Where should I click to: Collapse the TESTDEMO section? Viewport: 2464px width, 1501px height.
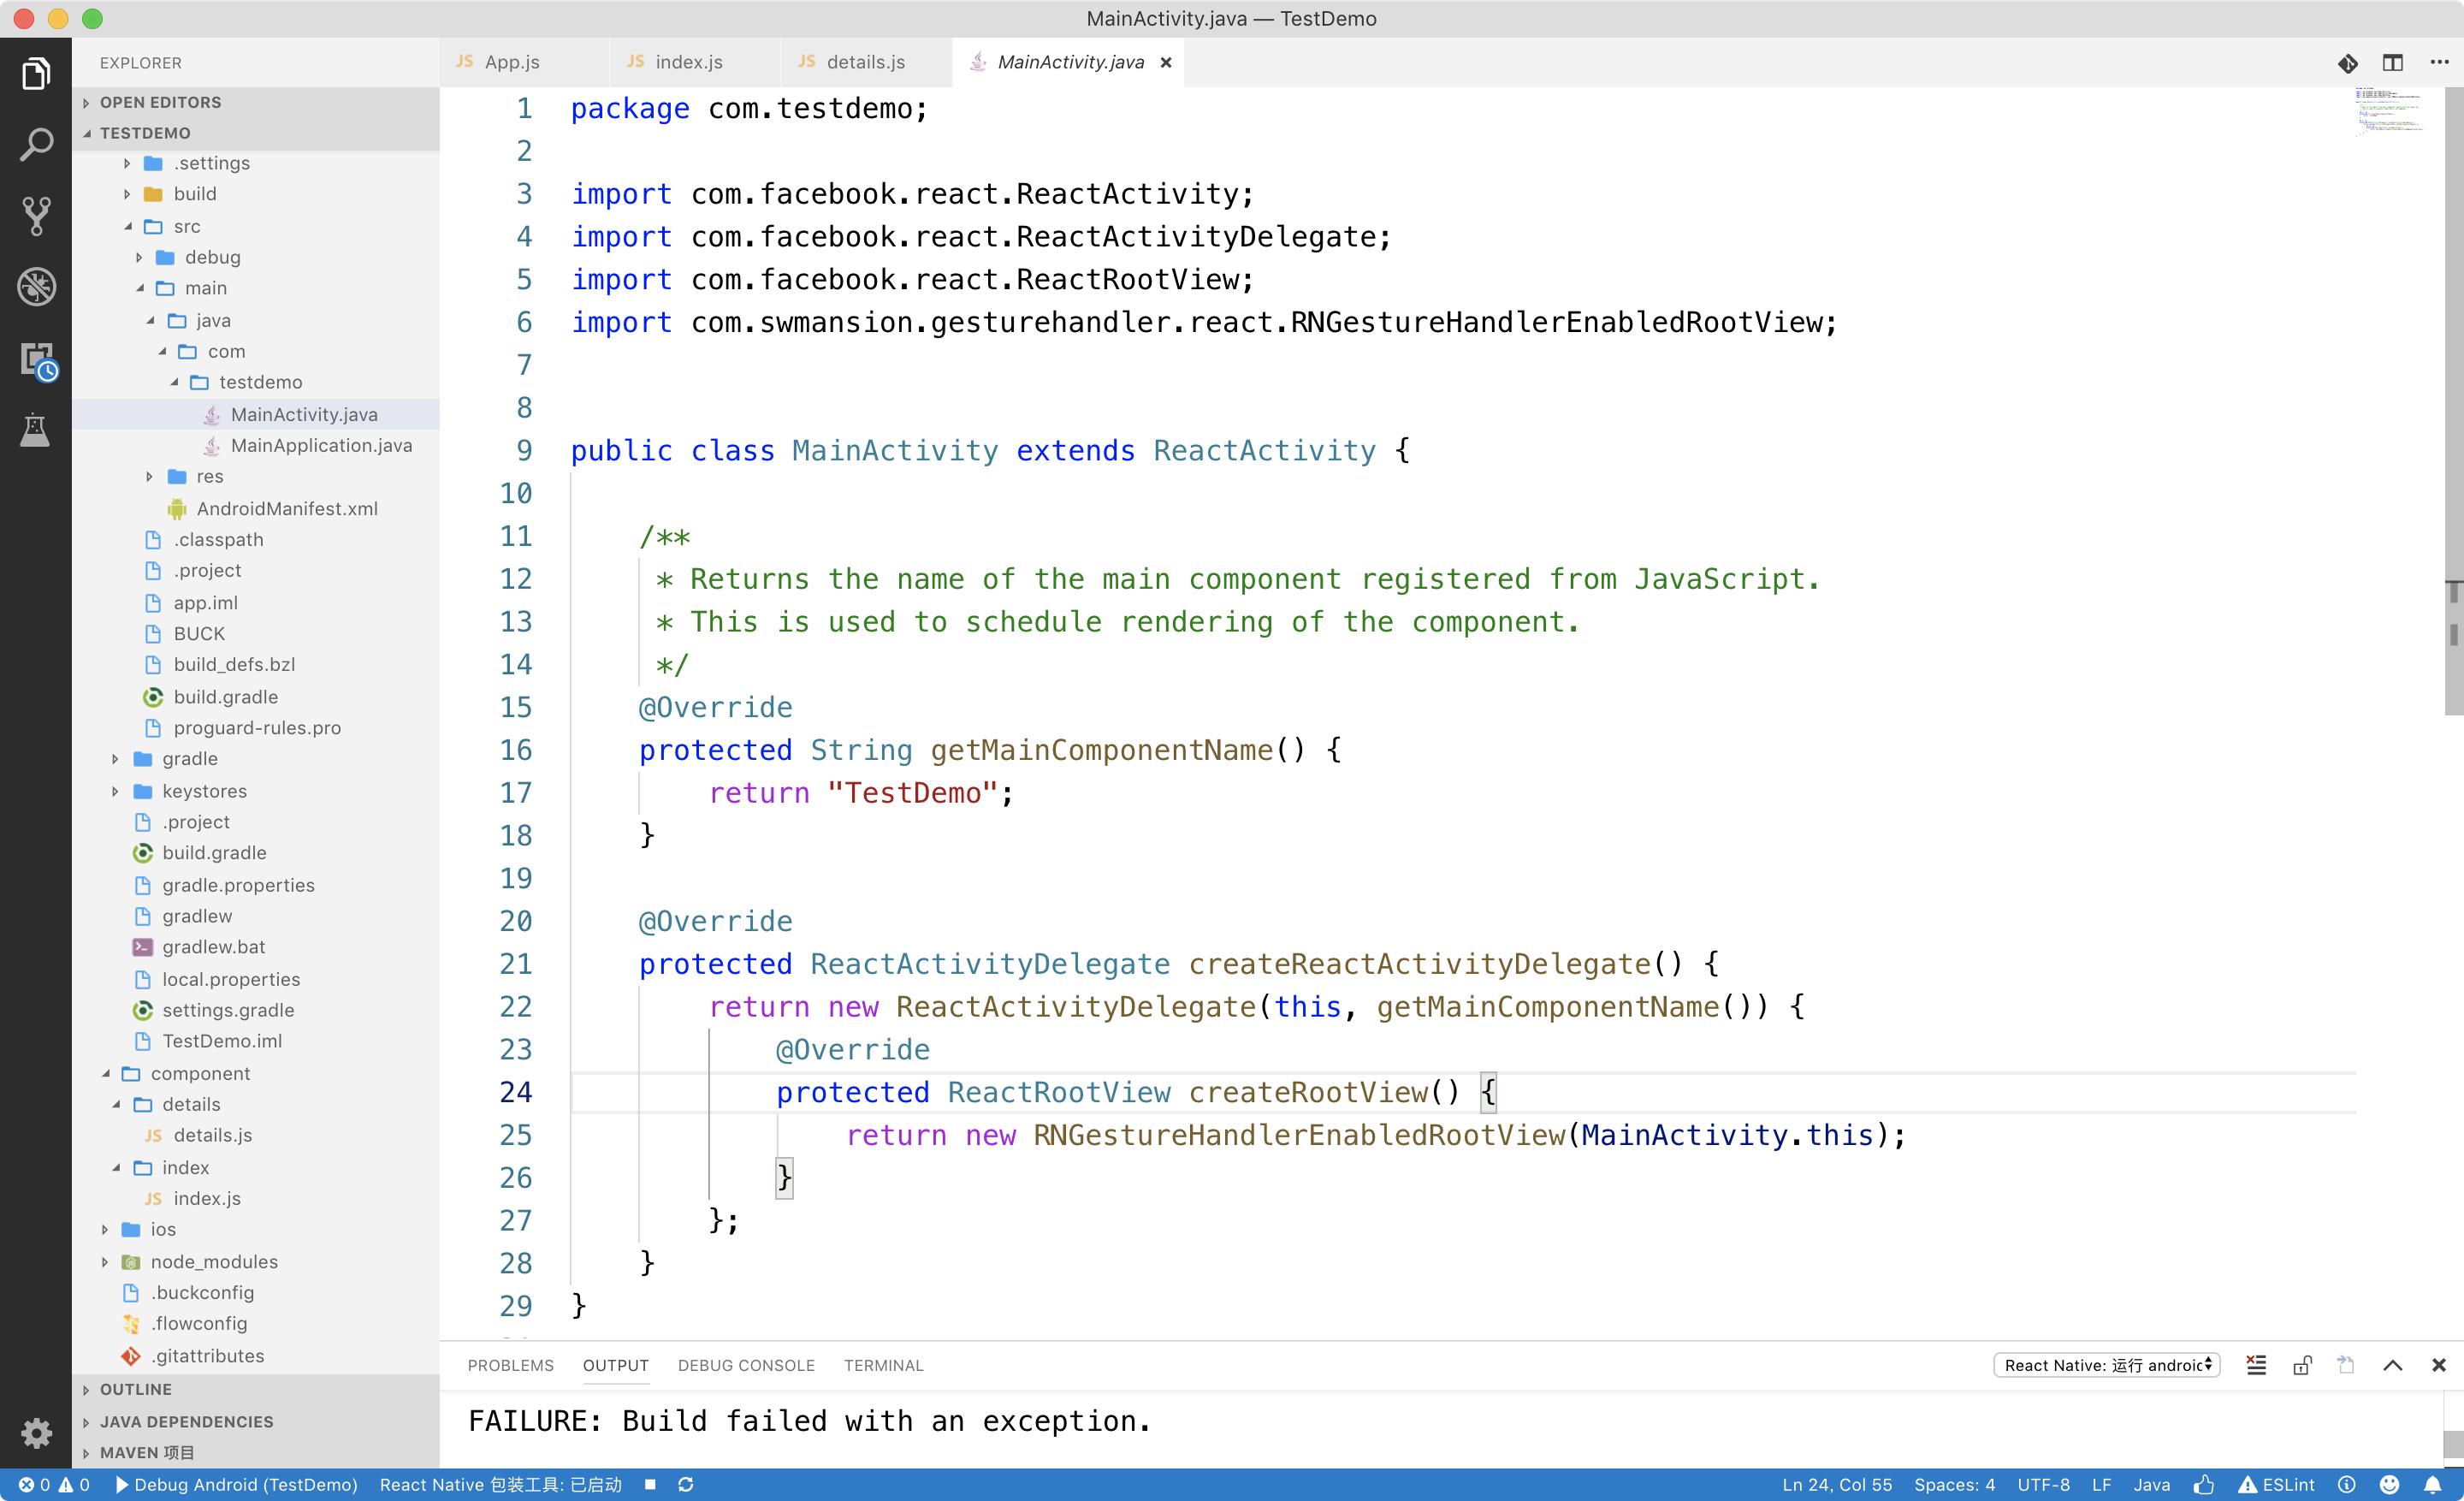click(x=256, y=133)
